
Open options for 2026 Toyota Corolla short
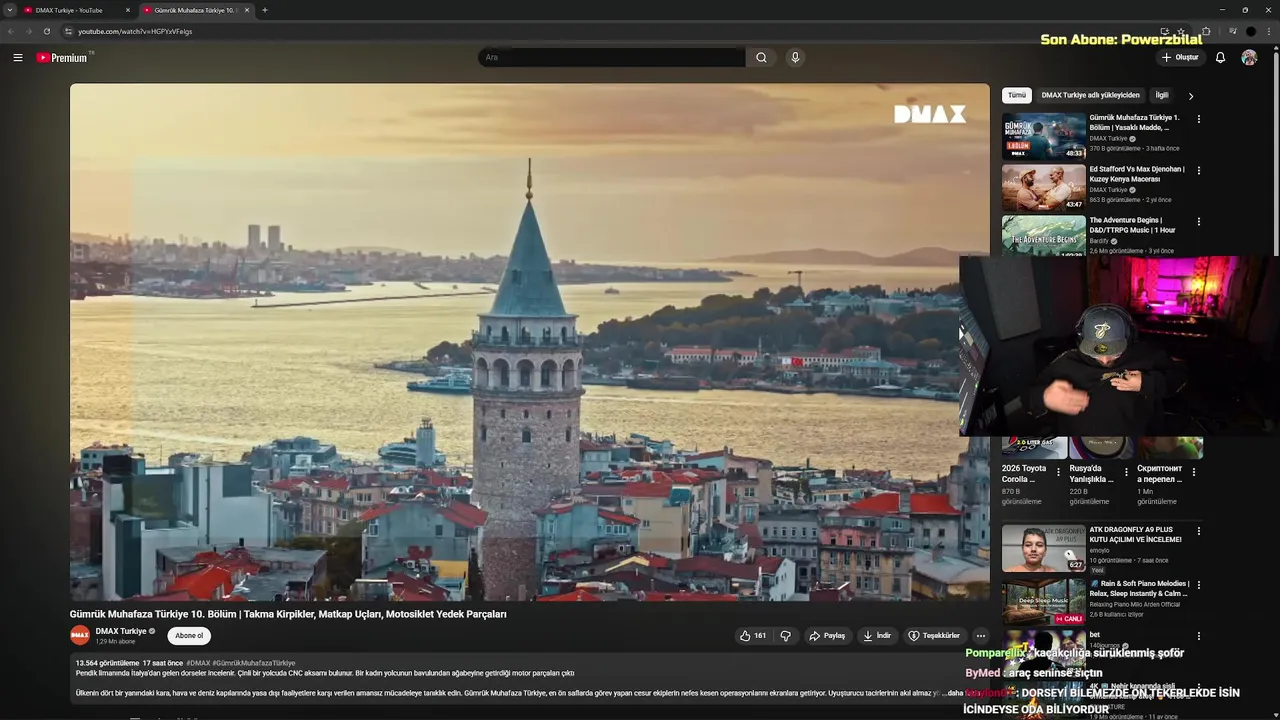coord(1058,472)
